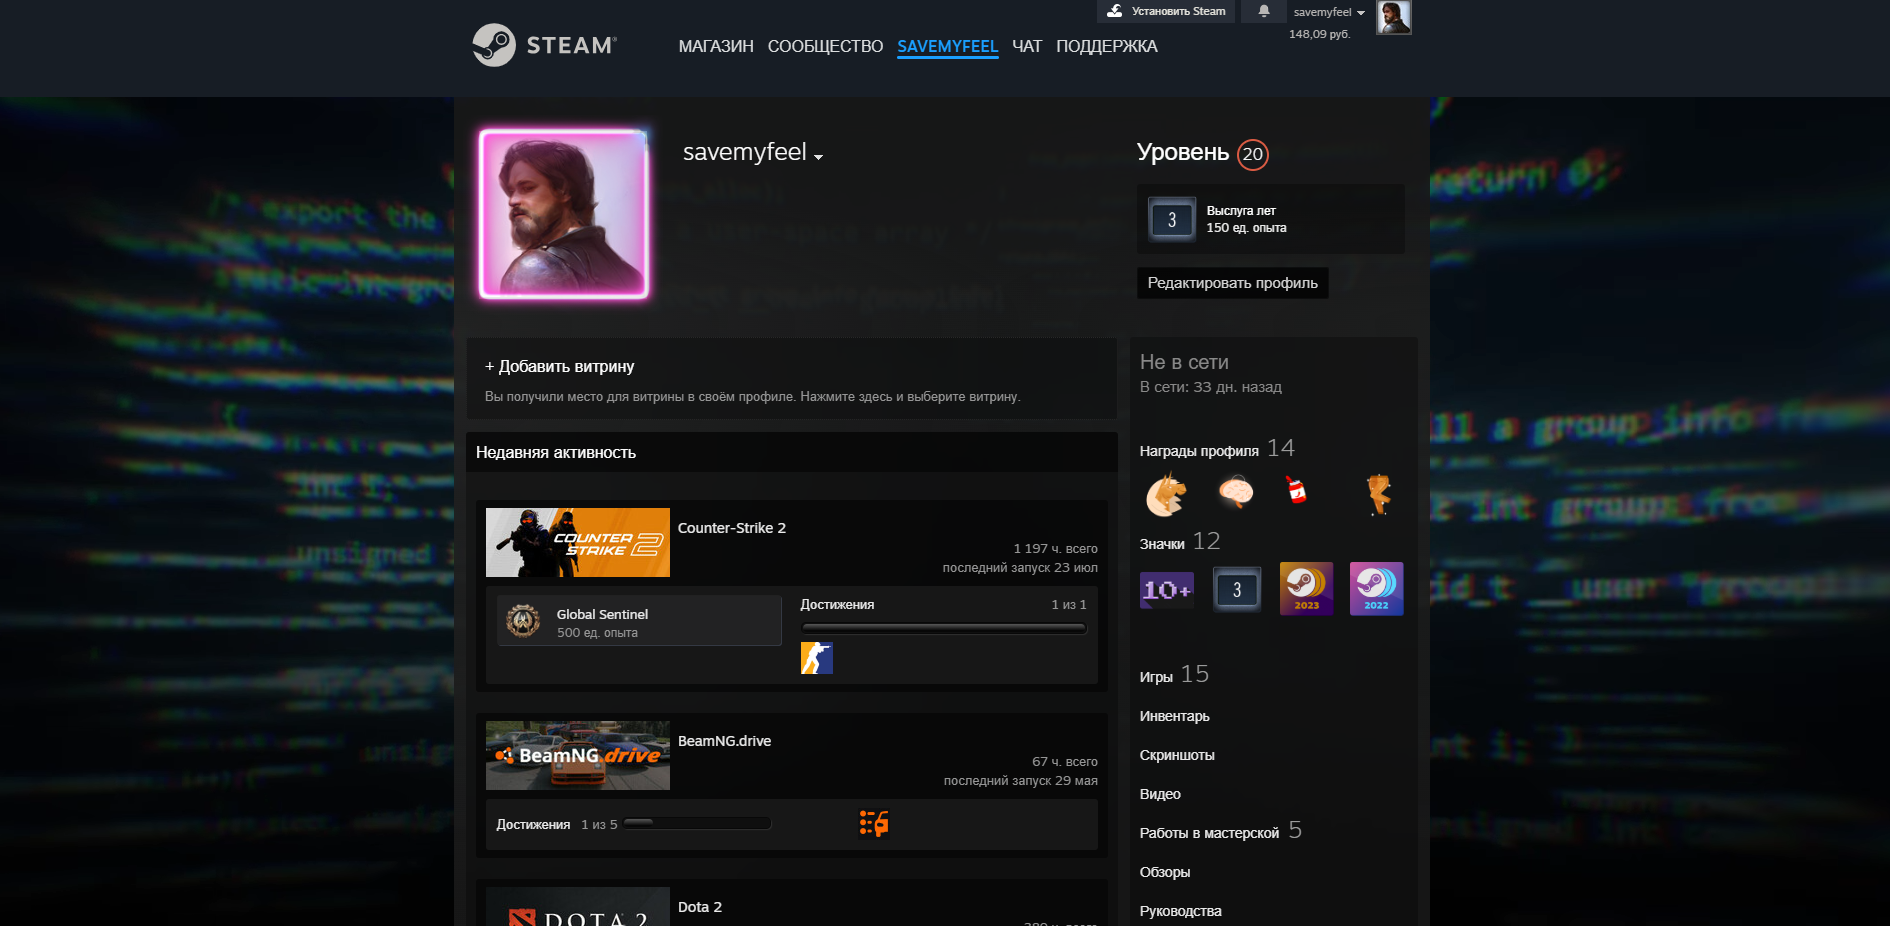
Task: Expand the profile name dropdown arrow
Action: tap(818, 157)
